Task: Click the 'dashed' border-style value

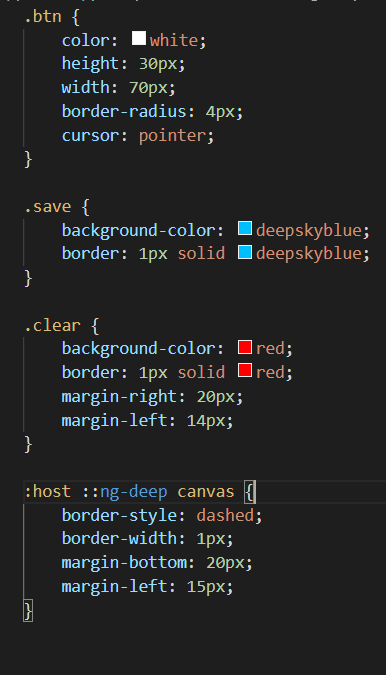Action: click(225, 515)
